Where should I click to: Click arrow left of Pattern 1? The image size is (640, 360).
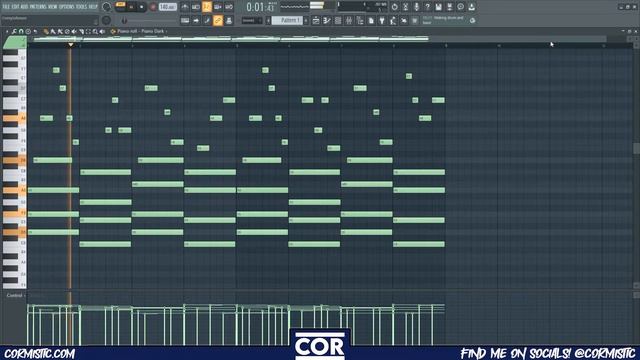tap(268, 20)
